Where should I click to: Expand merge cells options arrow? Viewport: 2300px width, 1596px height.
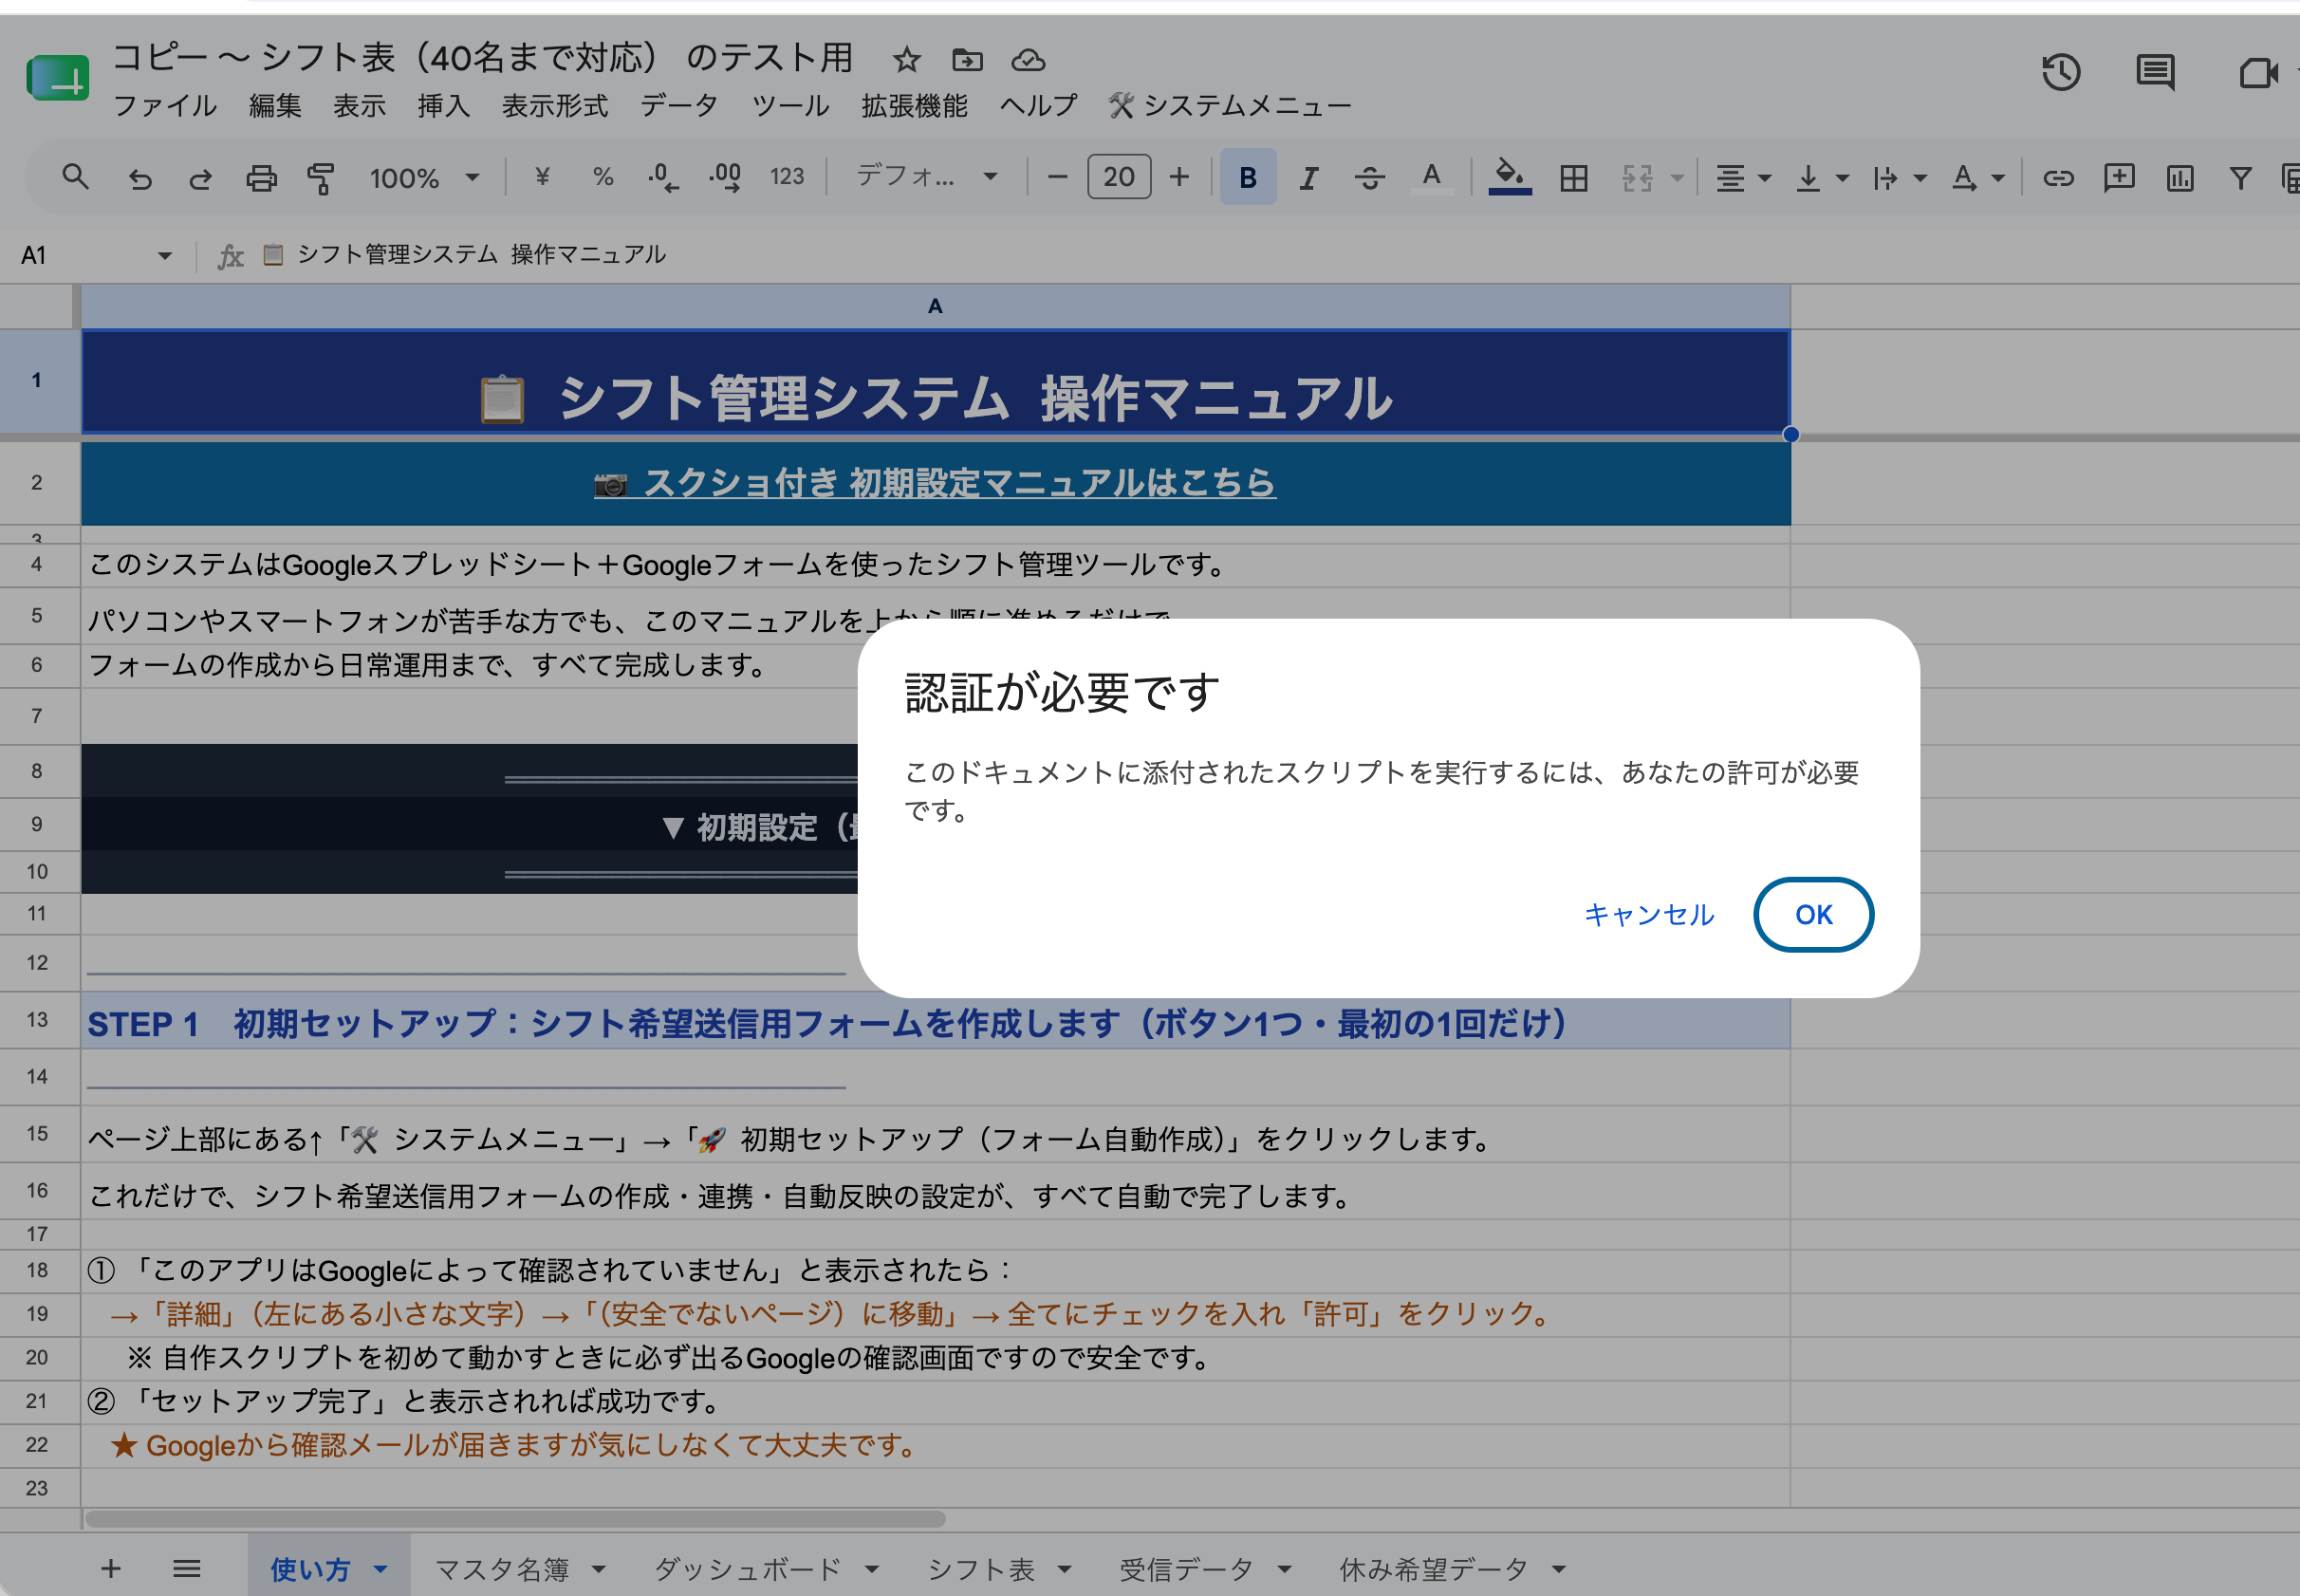pos(1678,178)
